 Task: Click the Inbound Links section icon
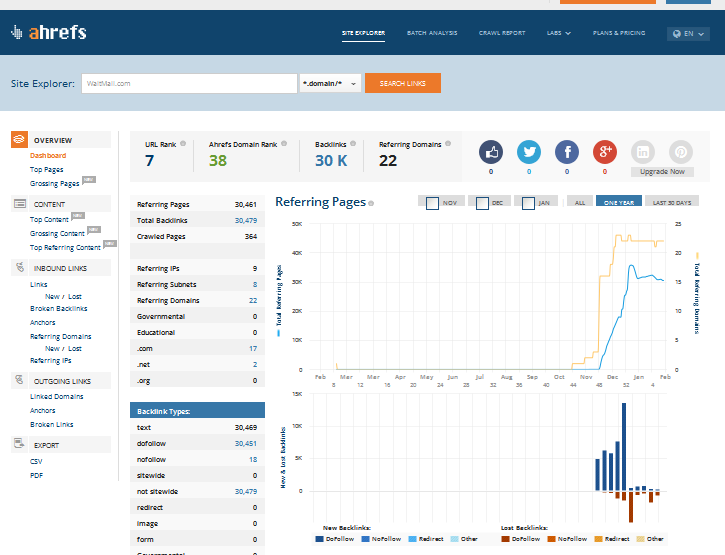coord(19,267)
